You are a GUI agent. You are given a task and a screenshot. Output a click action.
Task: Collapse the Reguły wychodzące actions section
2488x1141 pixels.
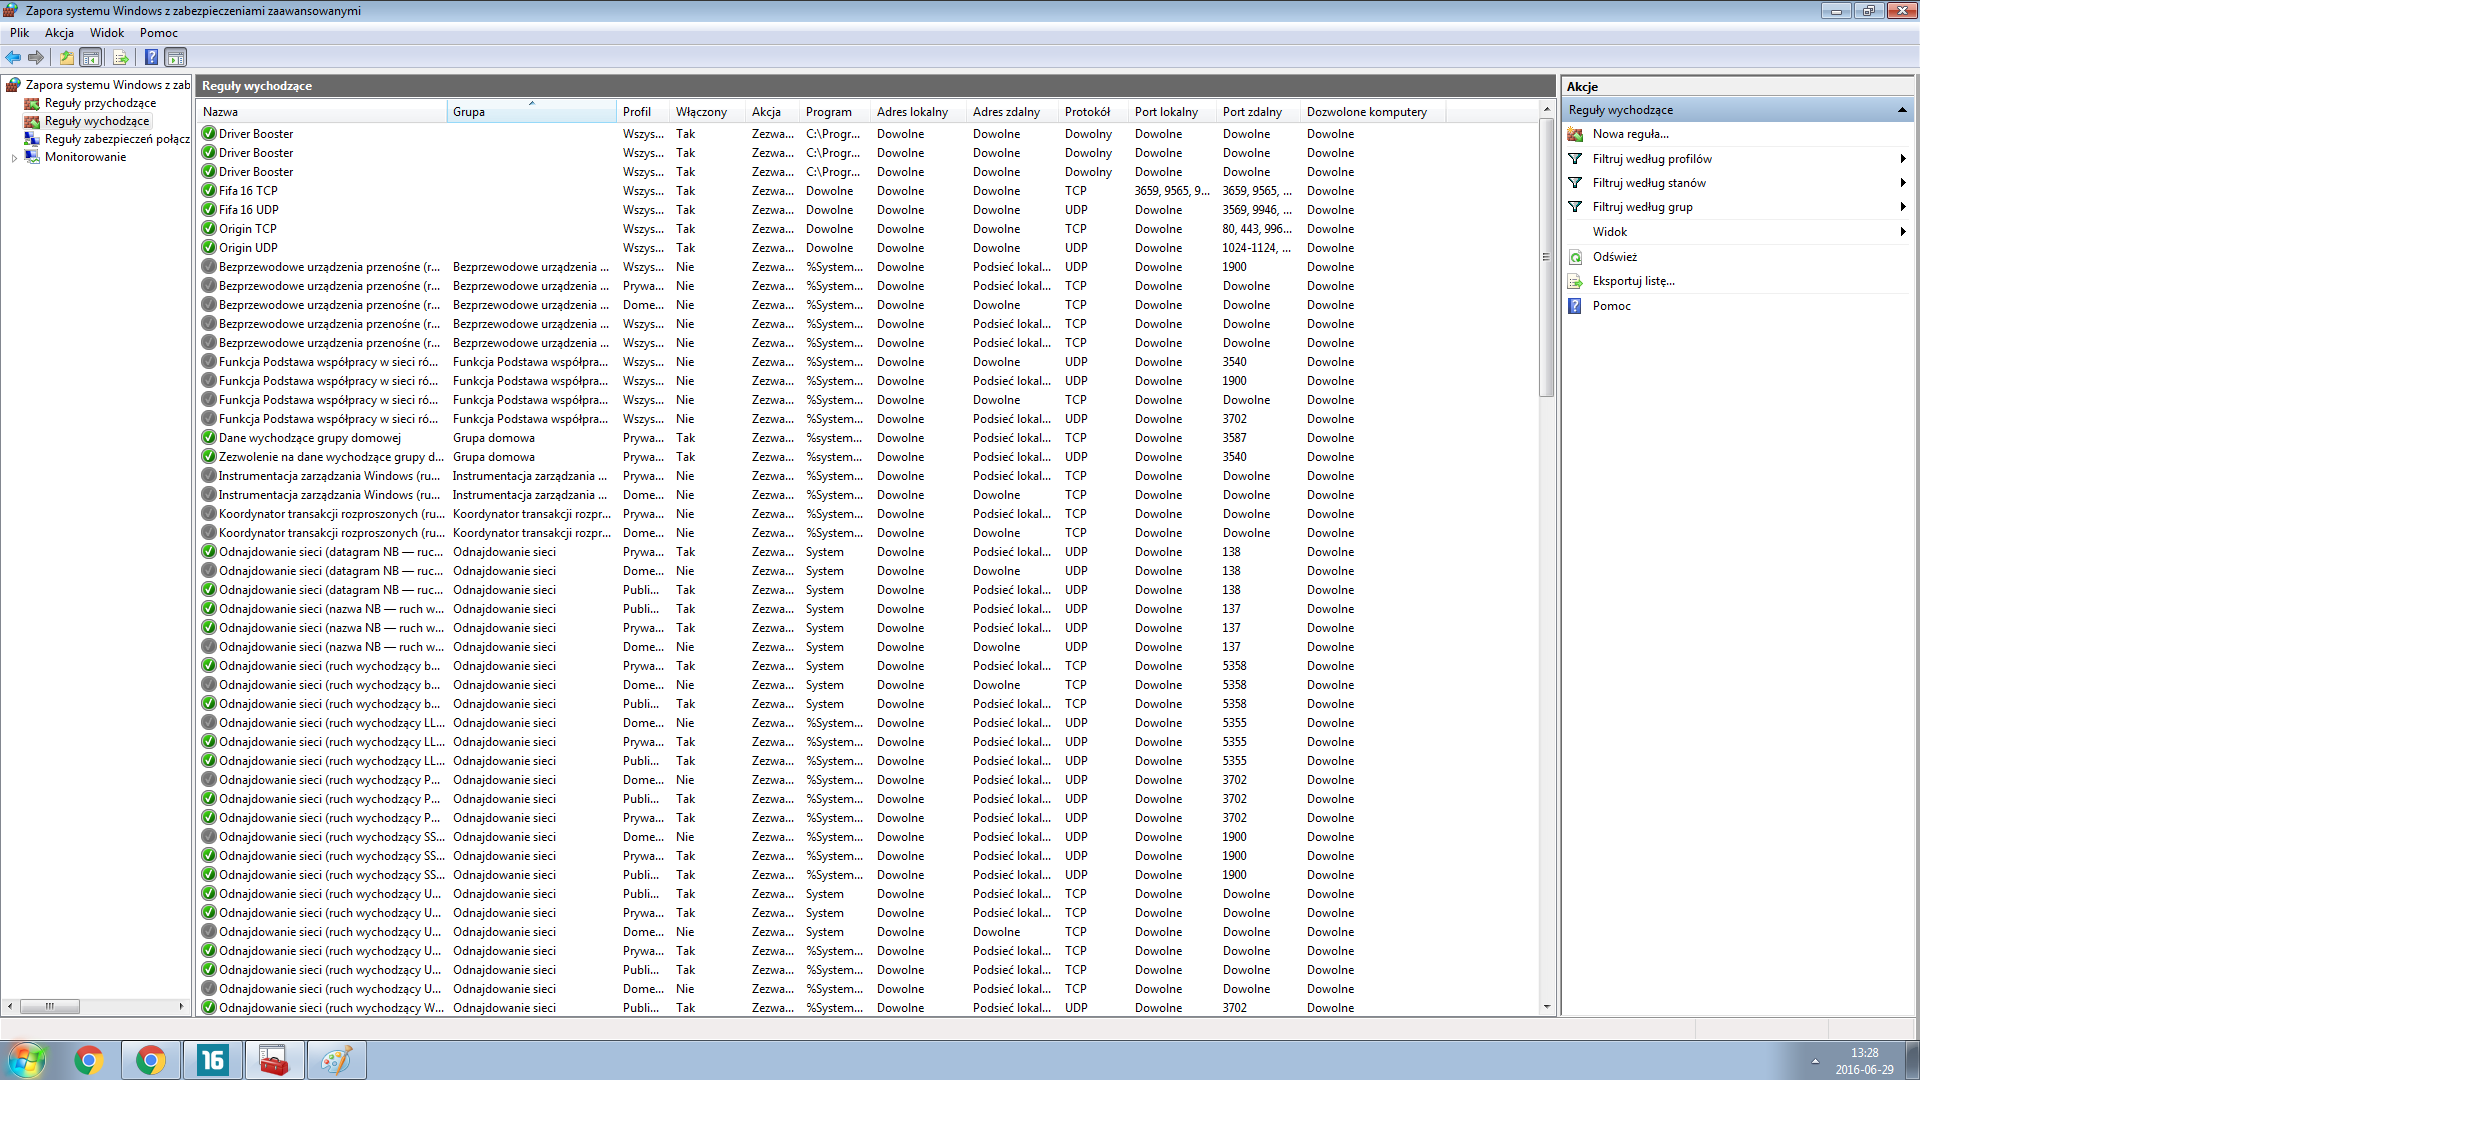(1901, 110)
